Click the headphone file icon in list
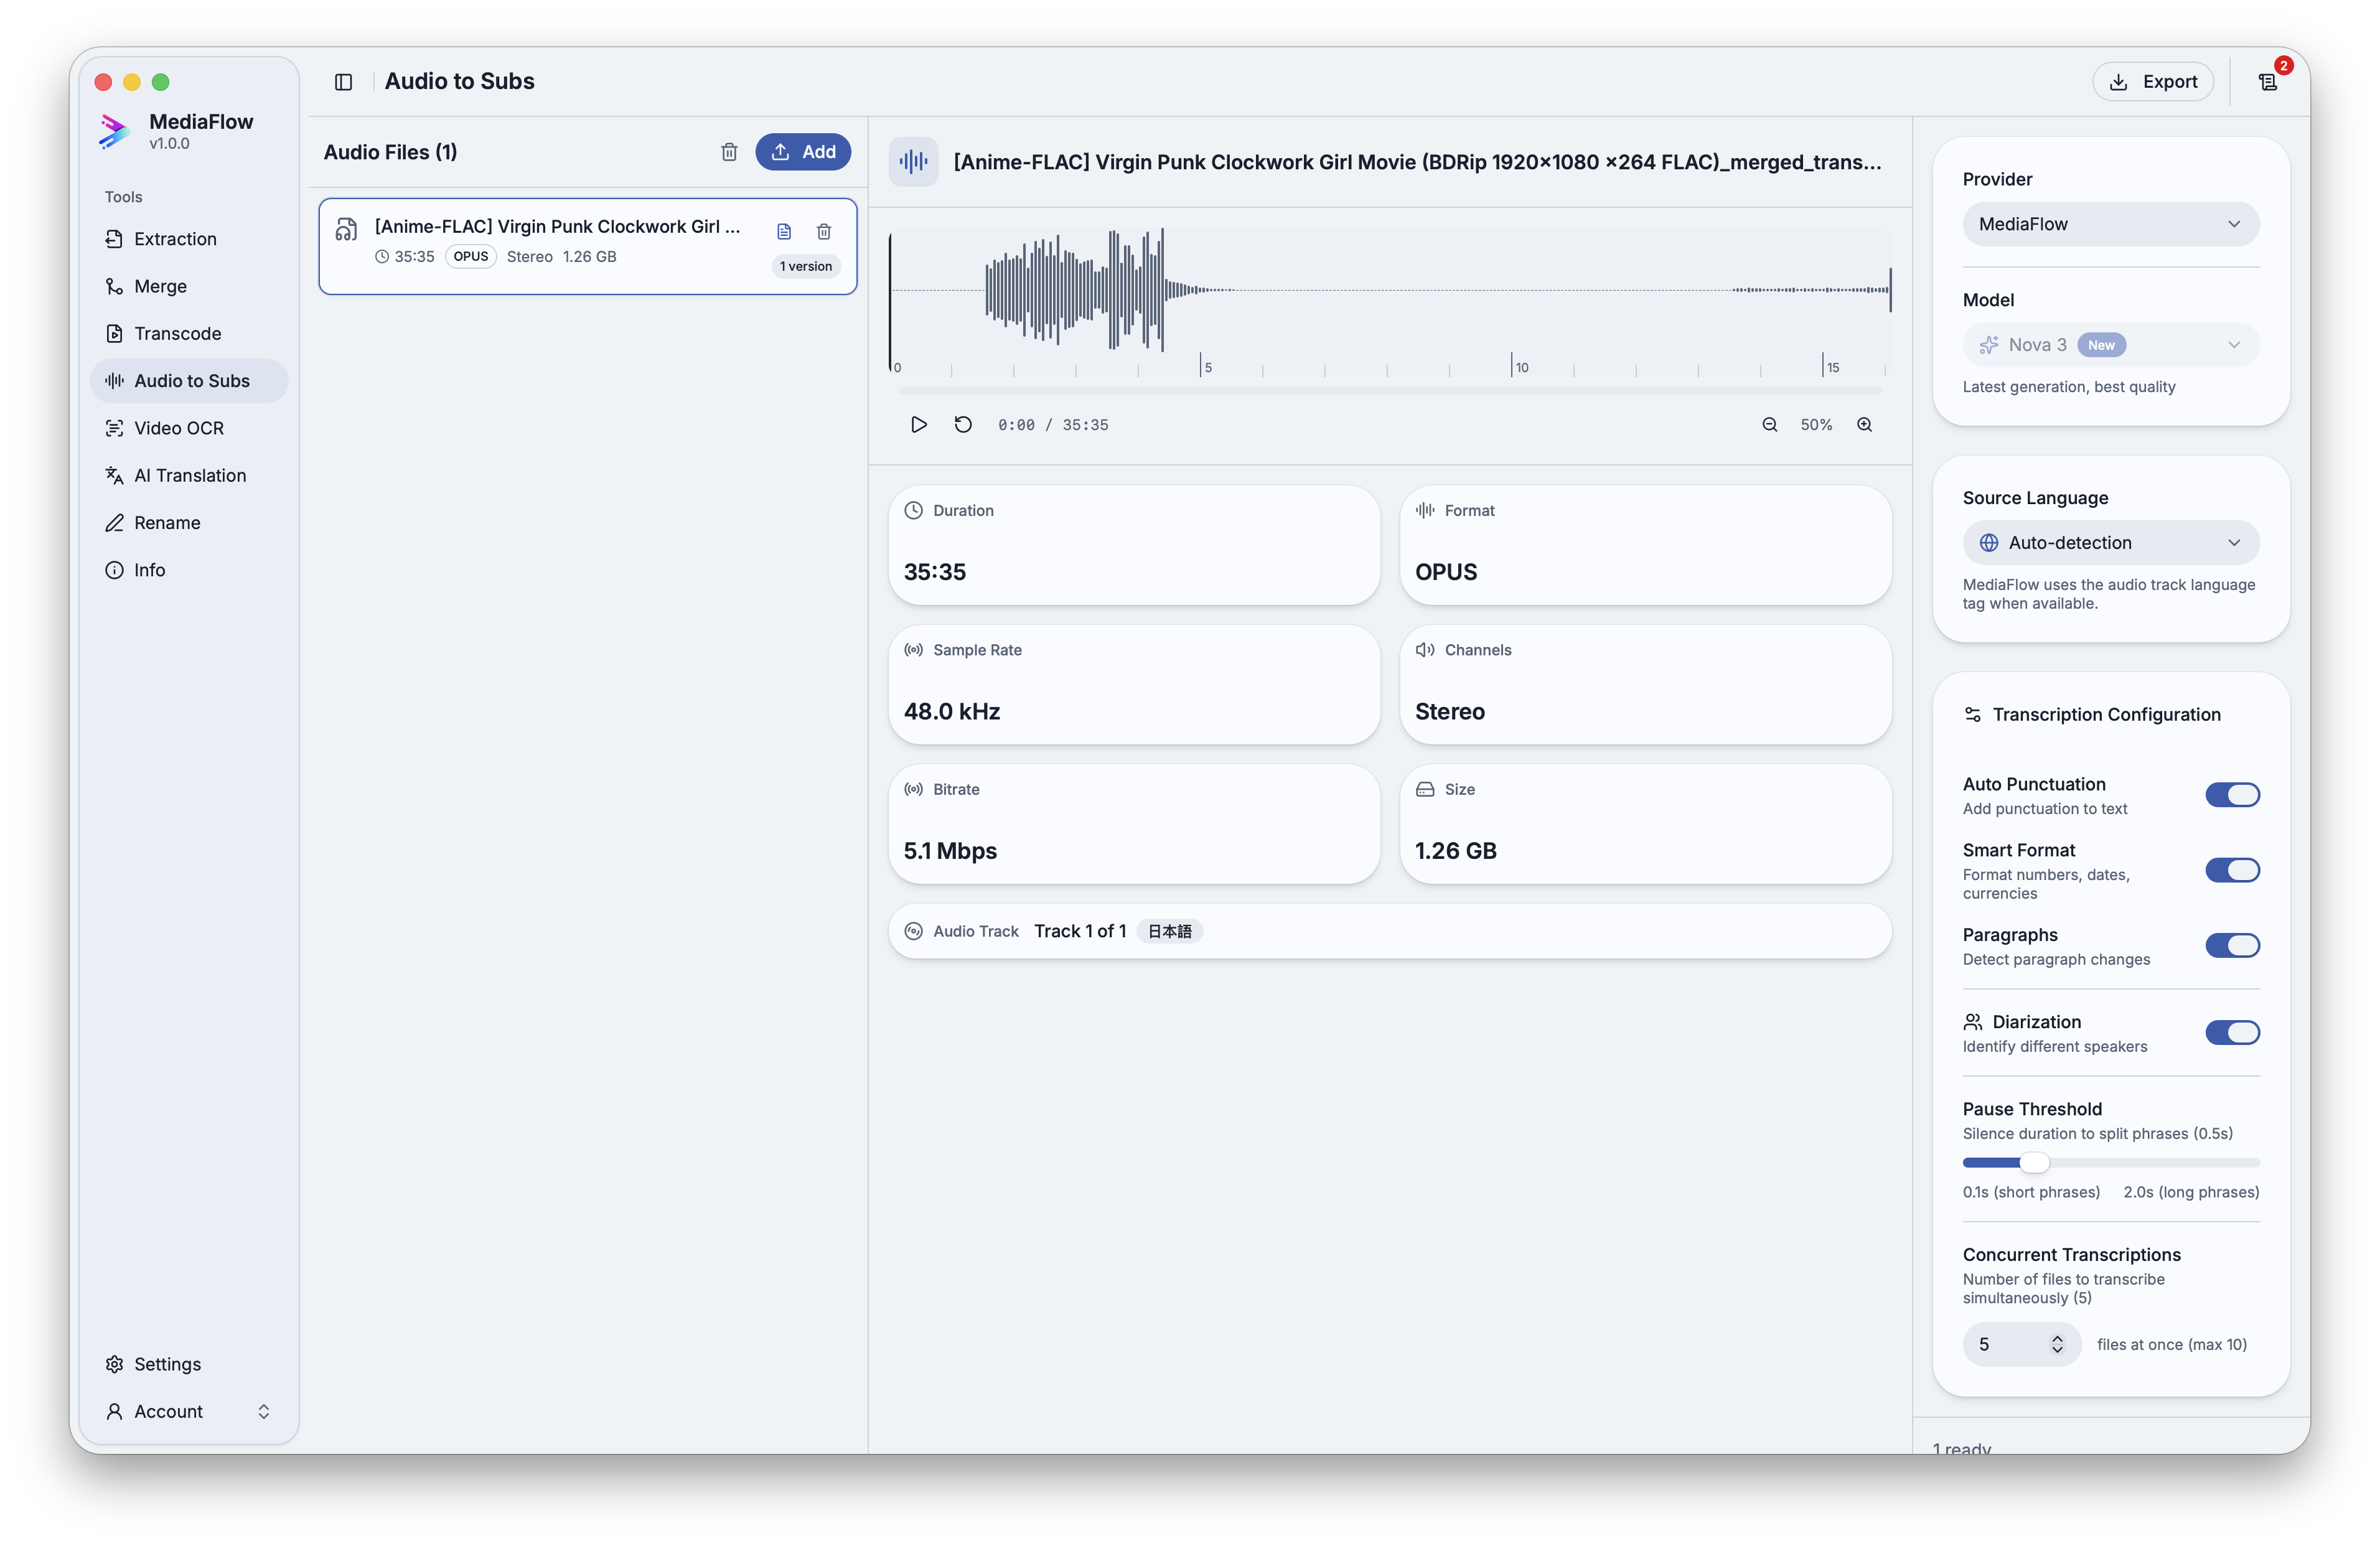The image size is (2380, 1546). click(x=346, y=230)
